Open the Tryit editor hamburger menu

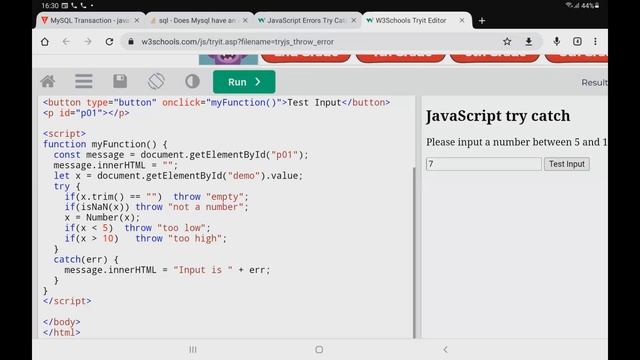[x=84, y=82]
